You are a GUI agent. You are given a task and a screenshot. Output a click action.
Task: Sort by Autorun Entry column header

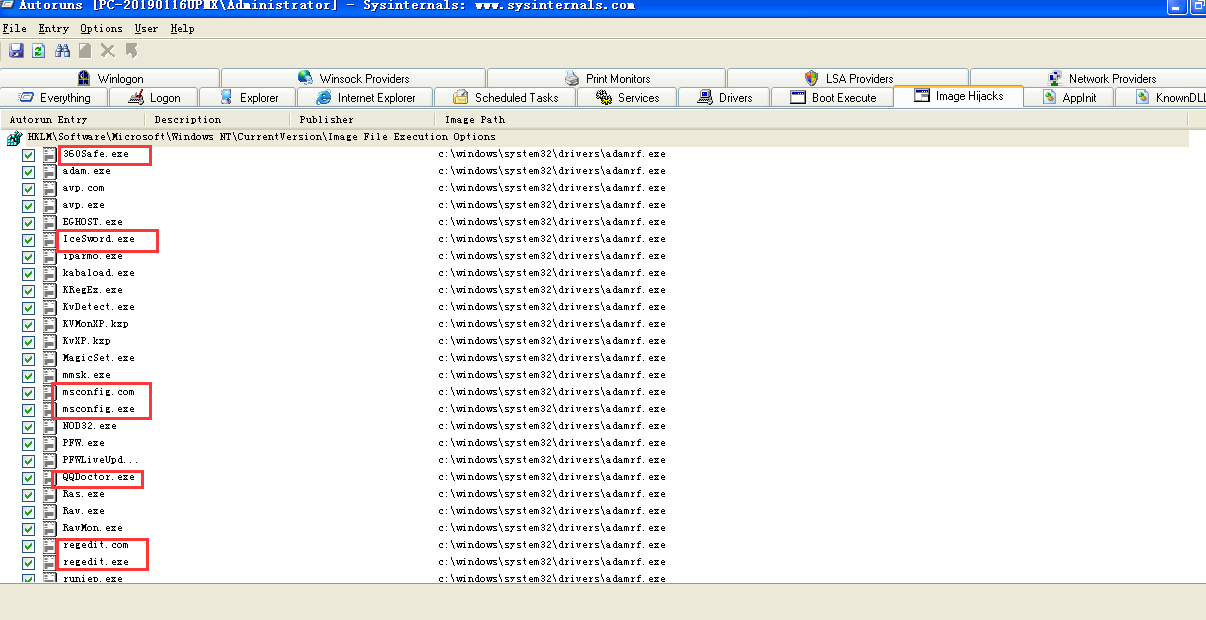click(x=72, y=120)
